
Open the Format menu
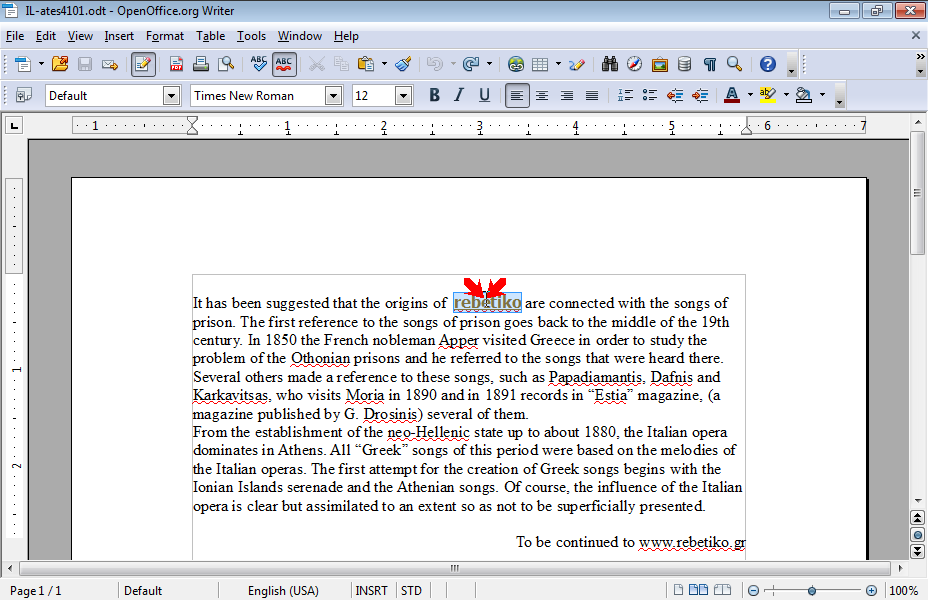pos(165,36)
